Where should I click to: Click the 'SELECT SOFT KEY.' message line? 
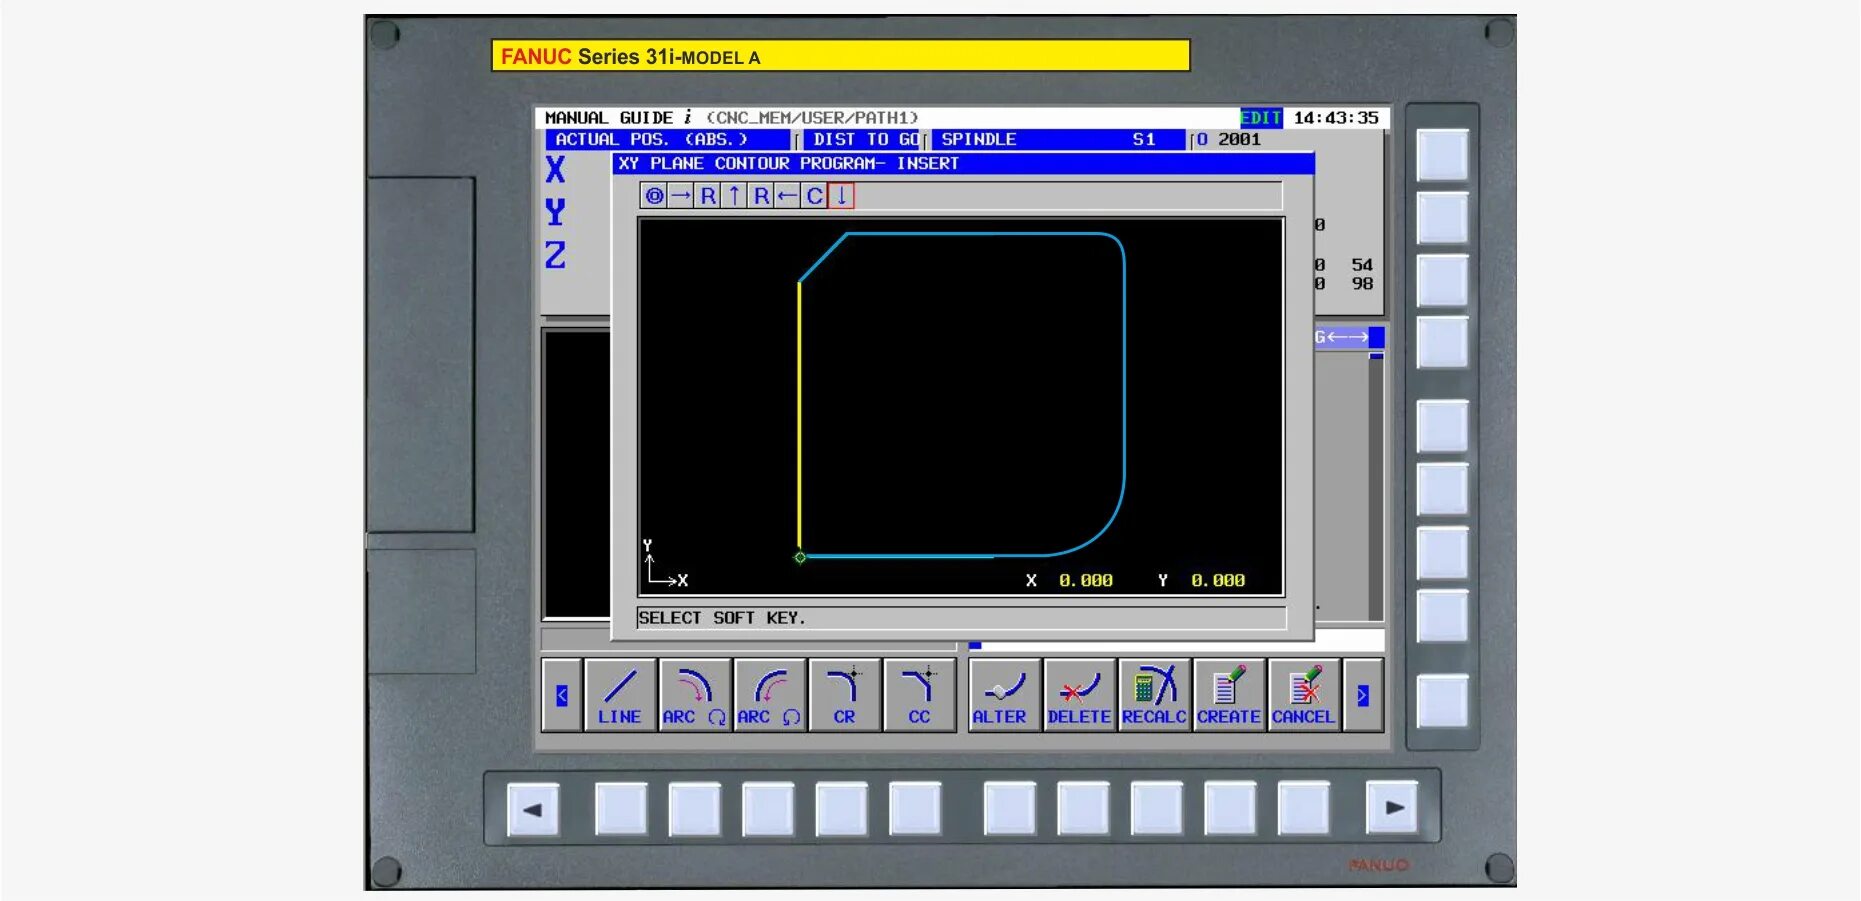click(x=961, y=618)
